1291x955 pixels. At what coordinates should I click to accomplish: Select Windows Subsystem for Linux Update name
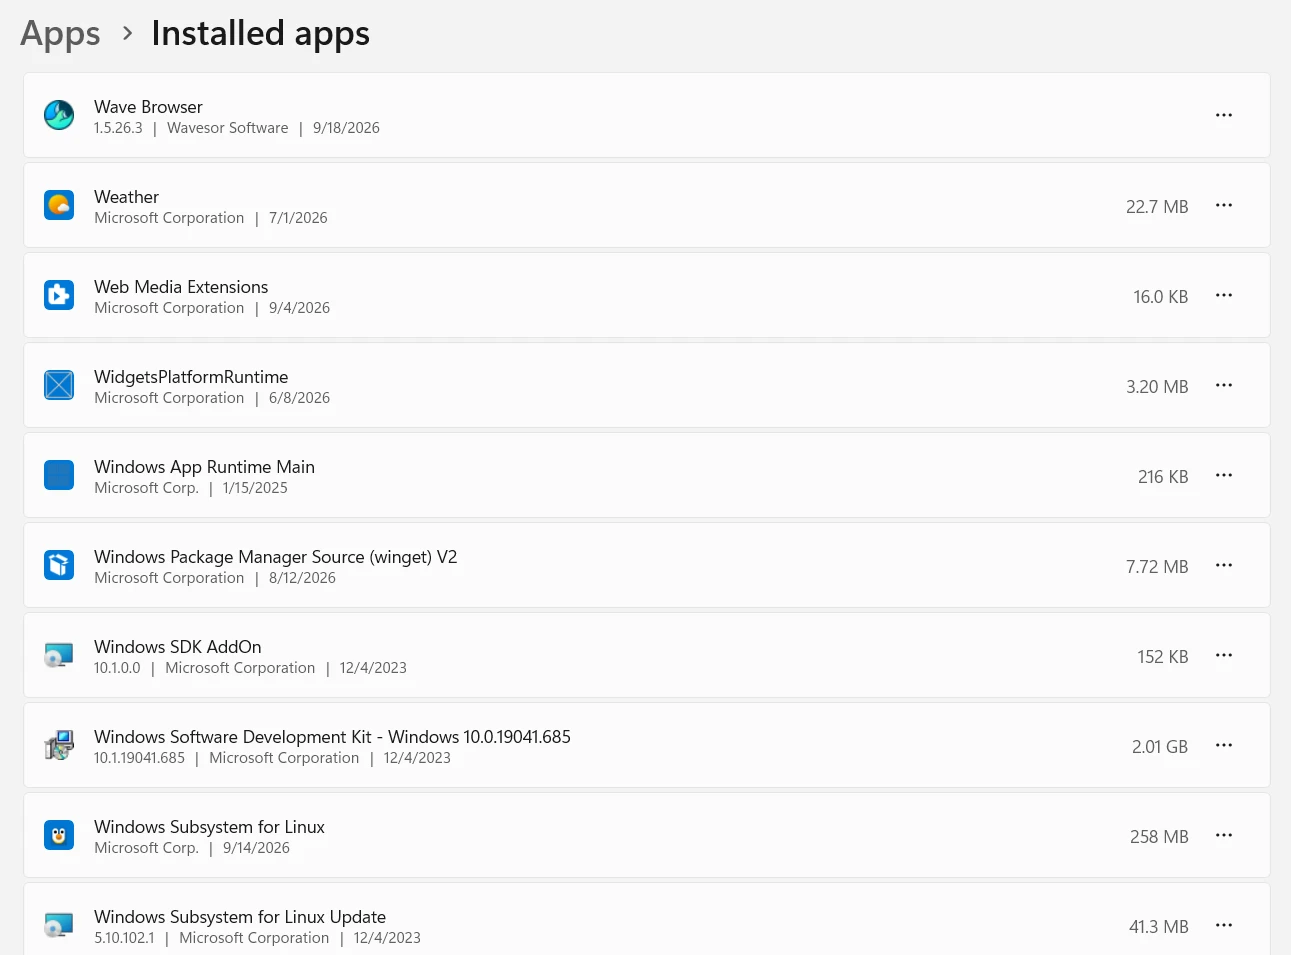[240, 917]
